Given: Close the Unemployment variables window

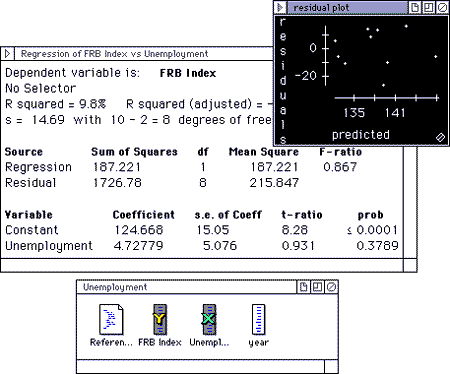Looking at the screenshot, I should click(x=331, y=287).
